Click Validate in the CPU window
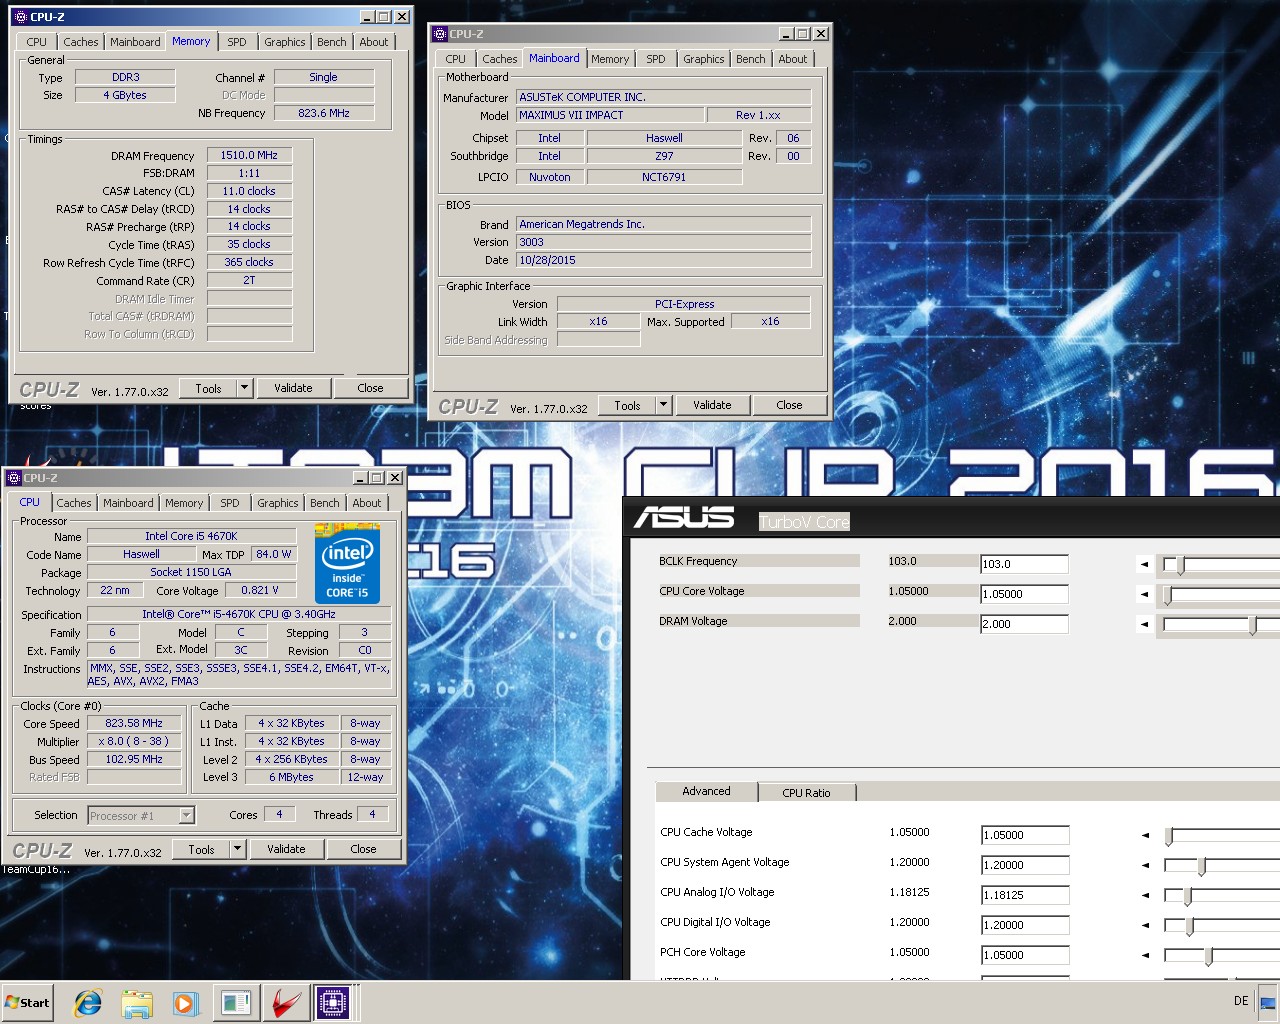The width and height of the screenshot is (1280, 1024). click(286, 849)
